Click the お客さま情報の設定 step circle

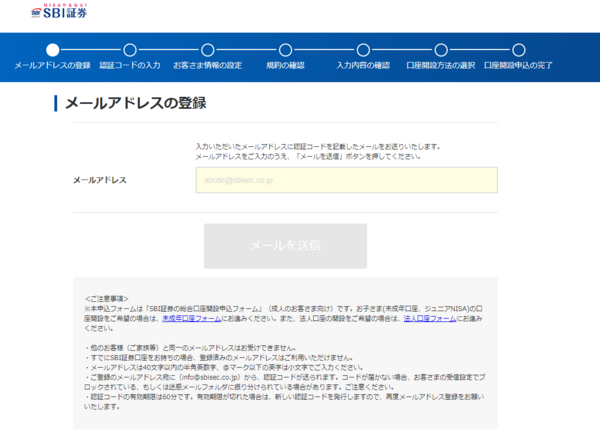pos(208,50)
